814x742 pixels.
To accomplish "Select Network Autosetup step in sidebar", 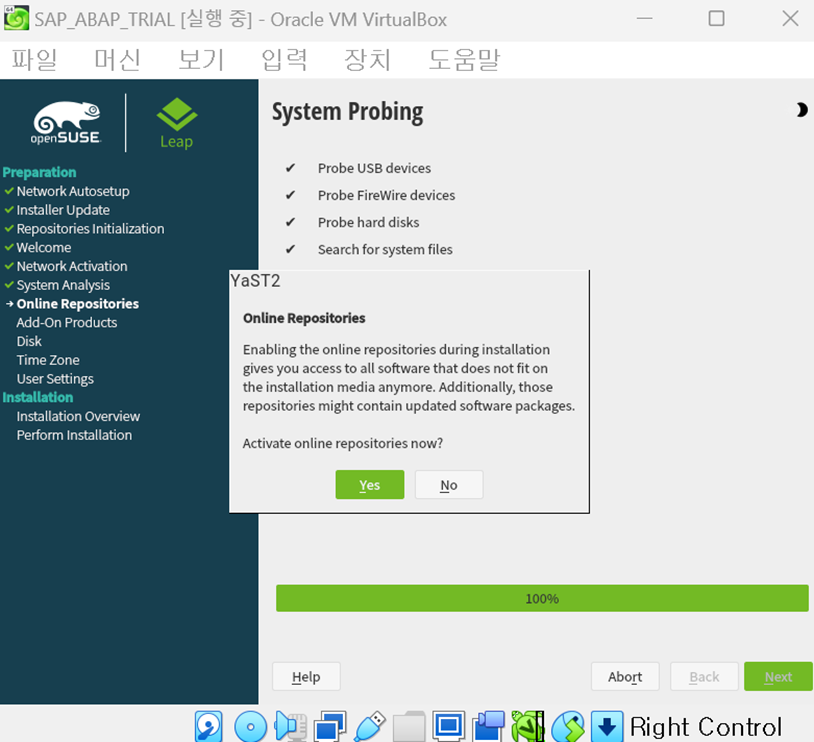I will 73,191.
